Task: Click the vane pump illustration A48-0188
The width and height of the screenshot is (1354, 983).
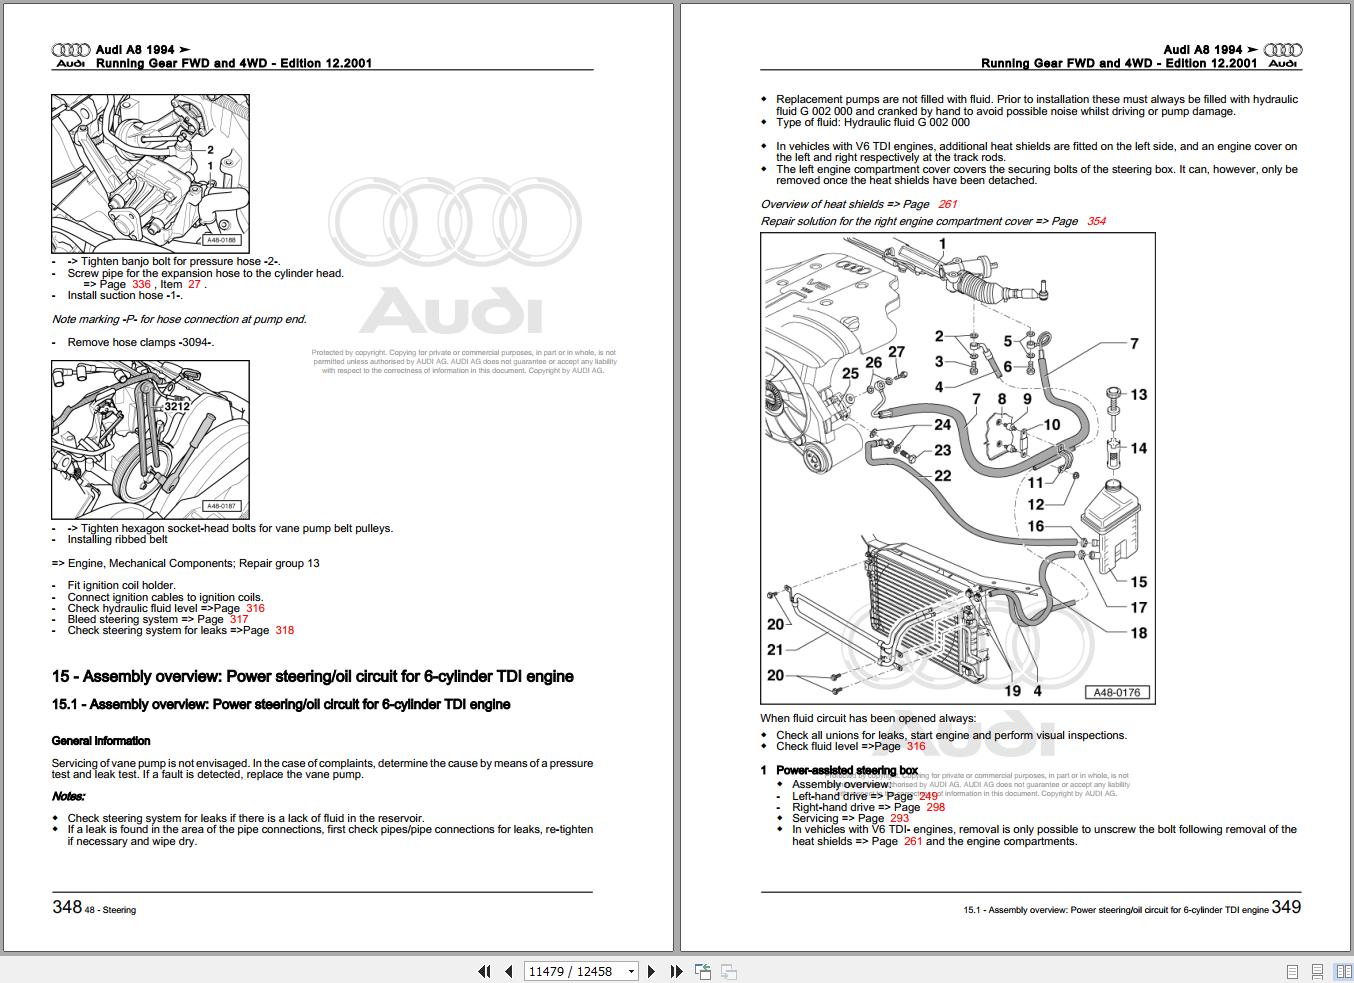Action: click(x=150, y=174)
